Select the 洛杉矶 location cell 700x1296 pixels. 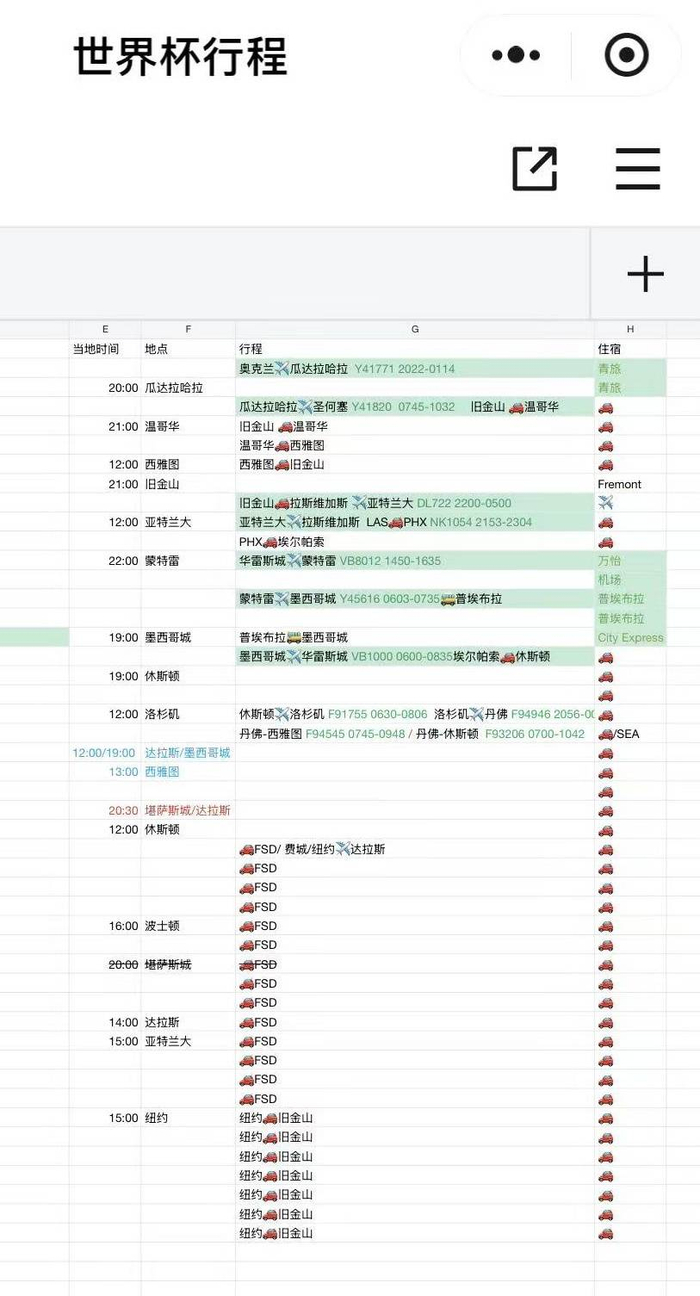point(188,715)
